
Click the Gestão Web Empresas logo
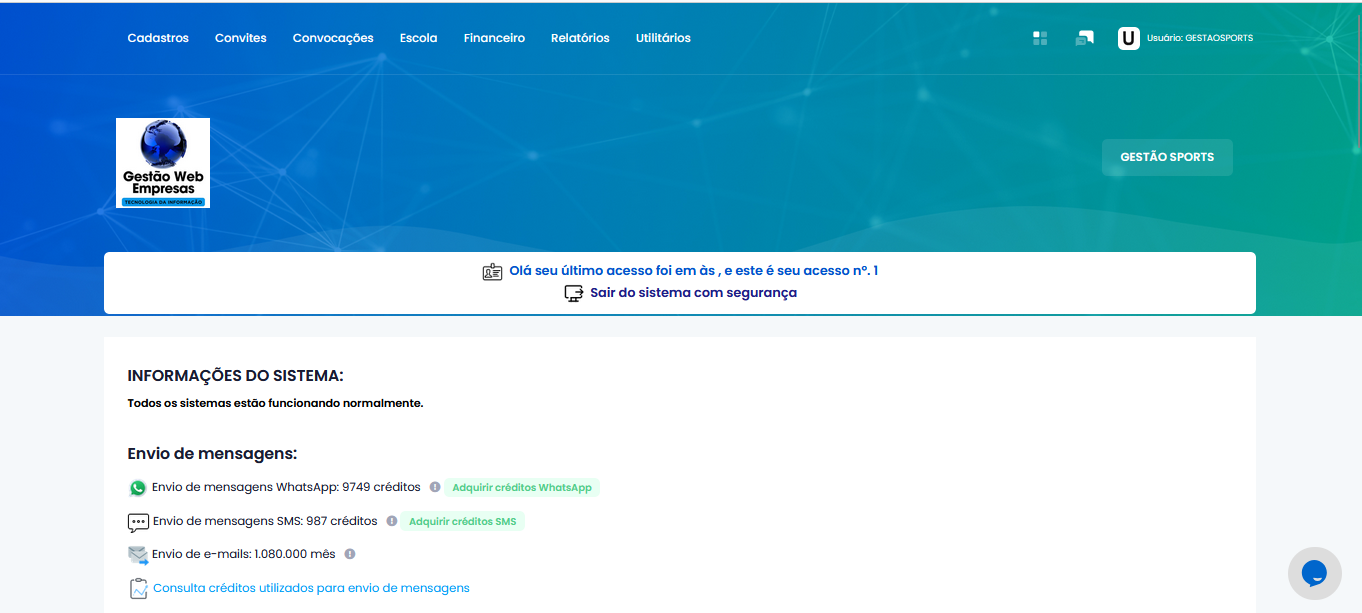click(x=163, y=163)
